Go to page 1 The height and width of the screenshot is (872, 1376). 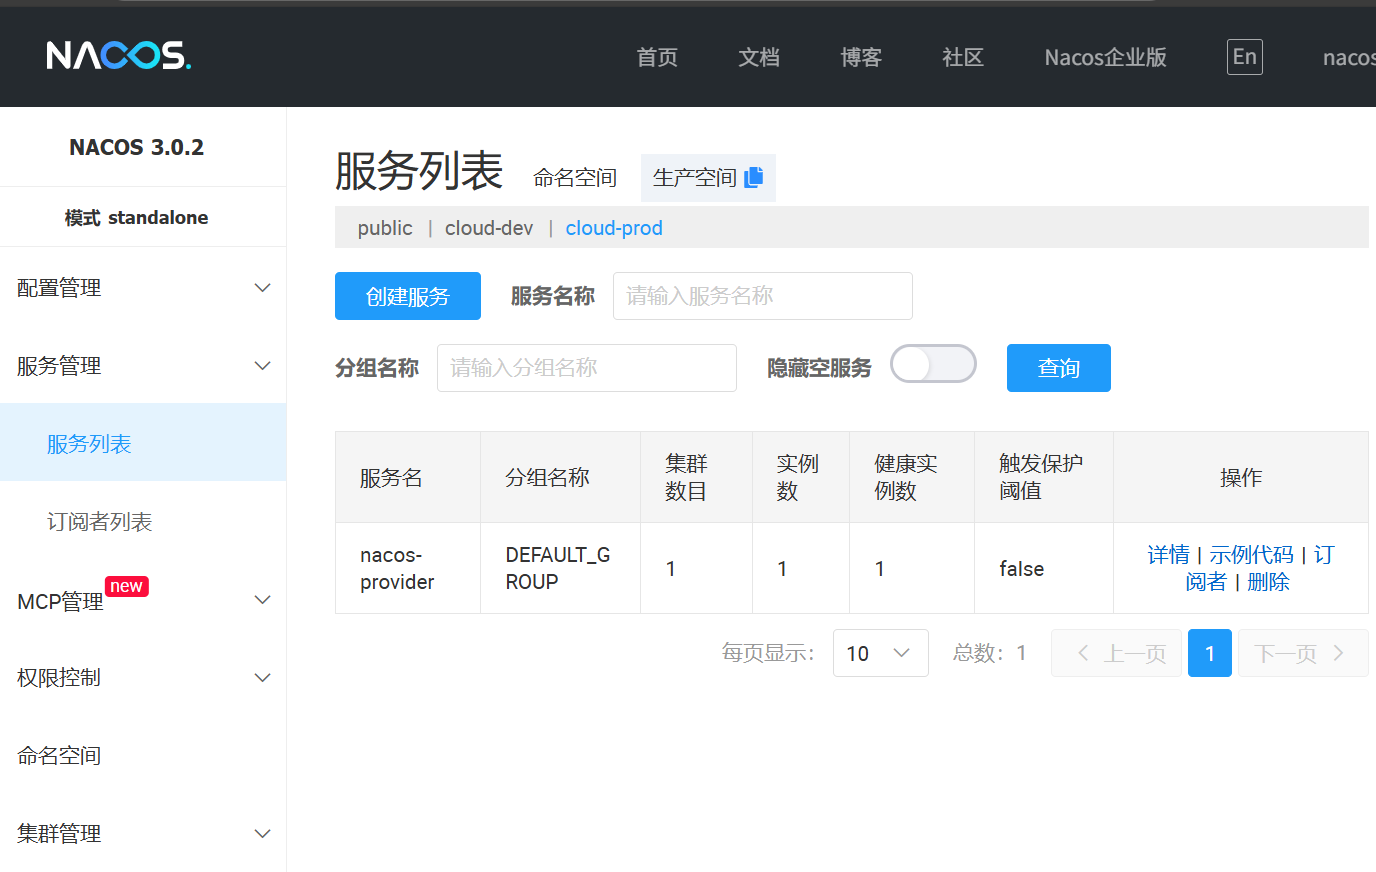point(1210,653)
